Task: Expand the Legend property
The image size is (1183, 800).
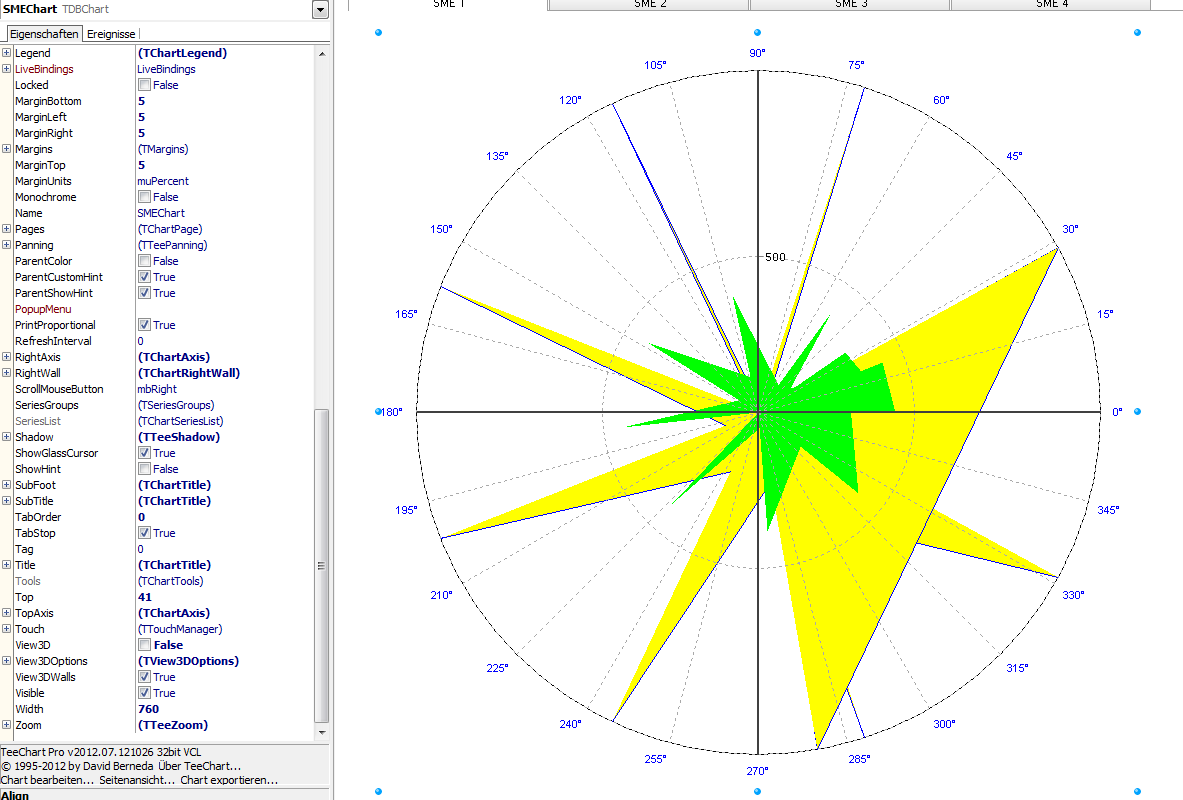Action: (6, 53)
